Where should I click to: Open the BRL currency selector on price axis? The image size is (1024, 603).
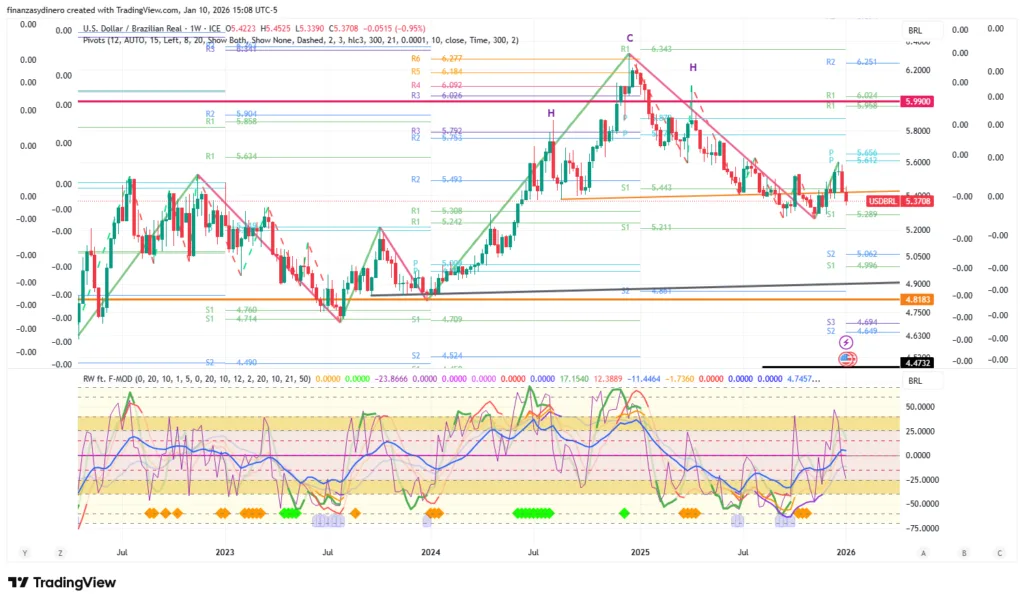[x=915, y=32]
